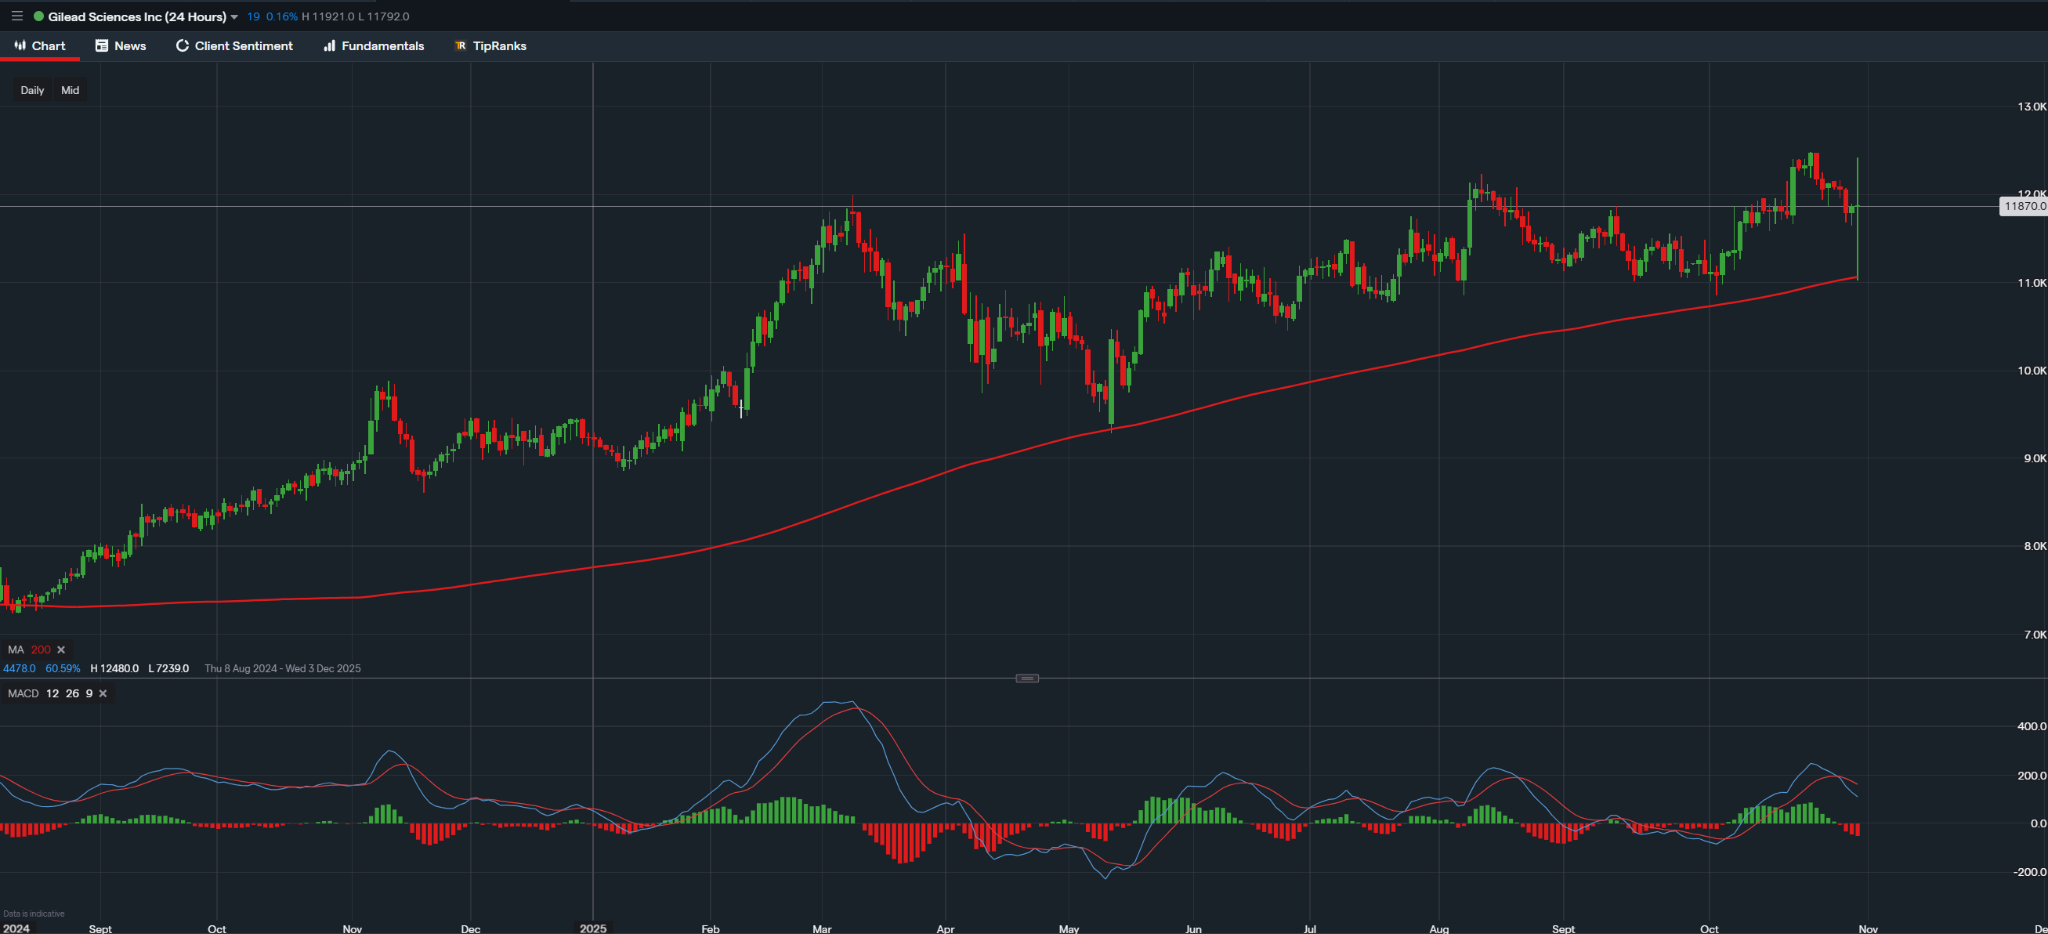Click the orange TipRanks TR logo

tap(460, 45)
